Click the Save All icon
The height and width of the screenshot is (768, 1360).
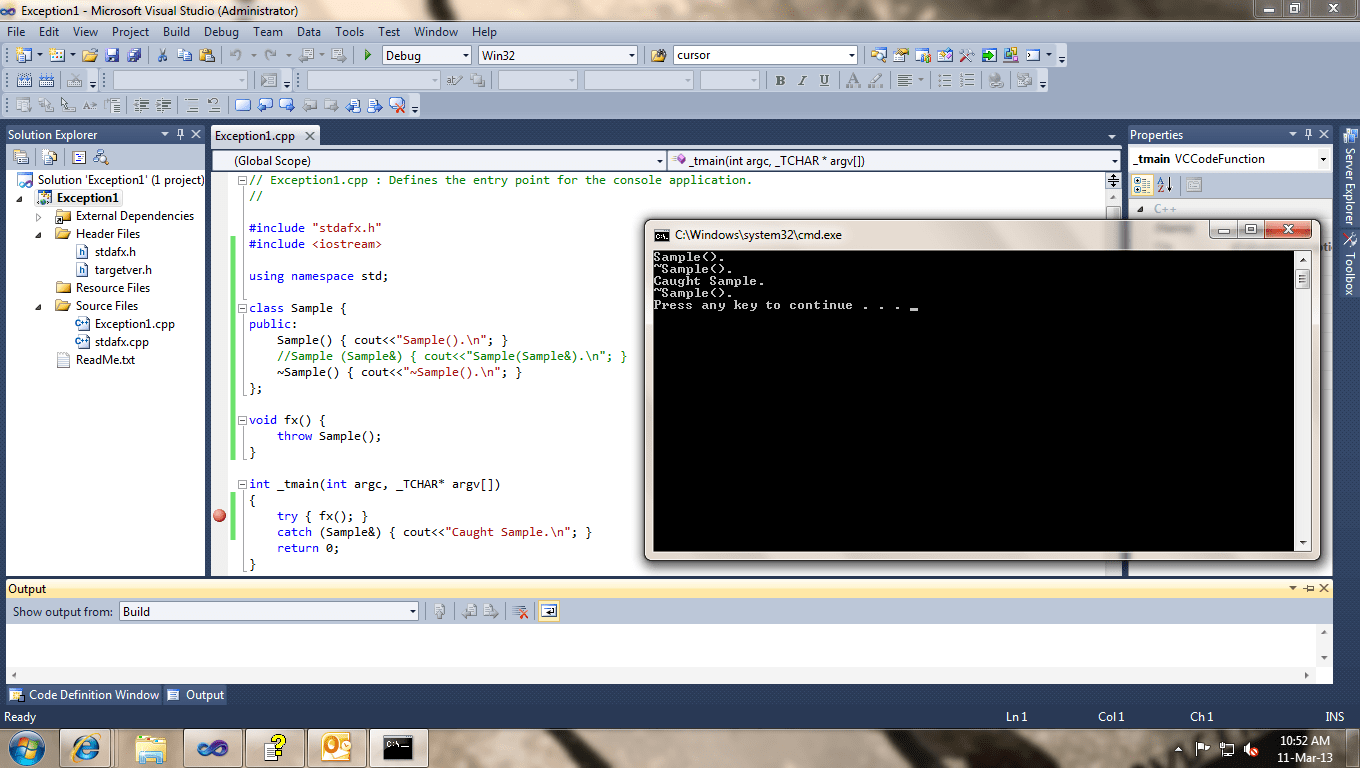[134, 56]
